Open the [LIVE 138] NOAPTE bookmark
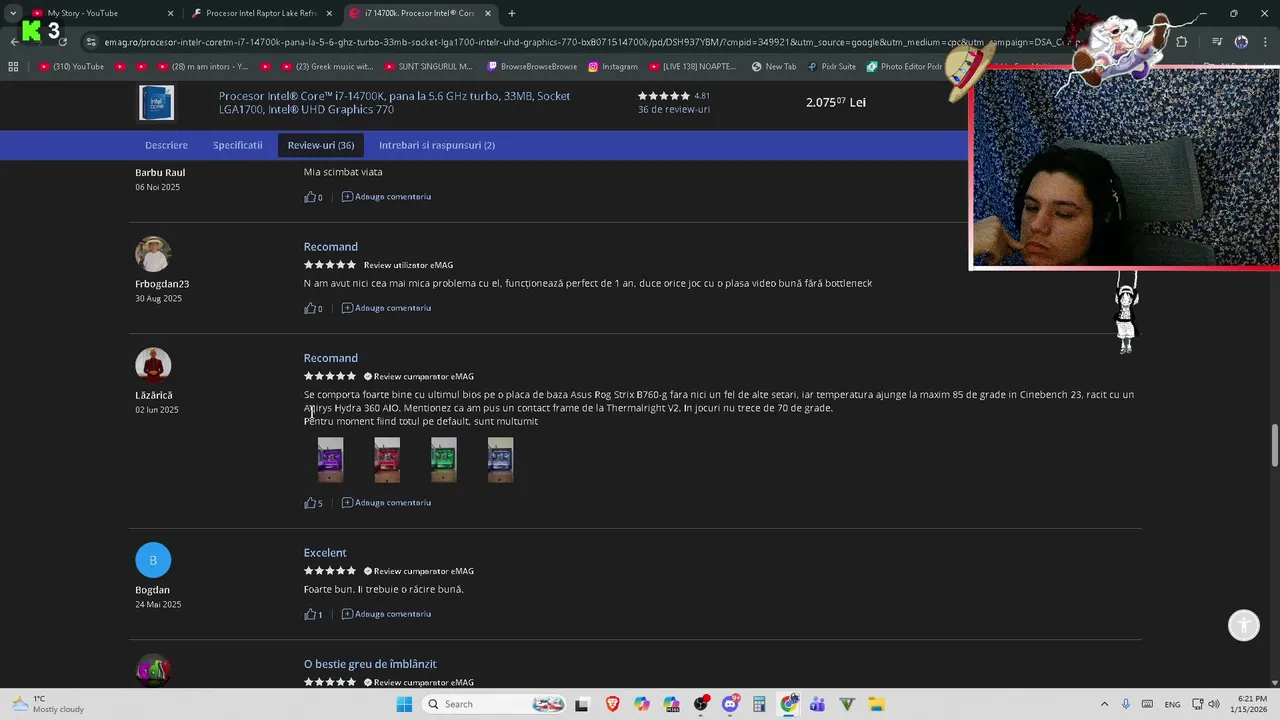This screenshot has height=720, width=1280. tap(692, 66)
